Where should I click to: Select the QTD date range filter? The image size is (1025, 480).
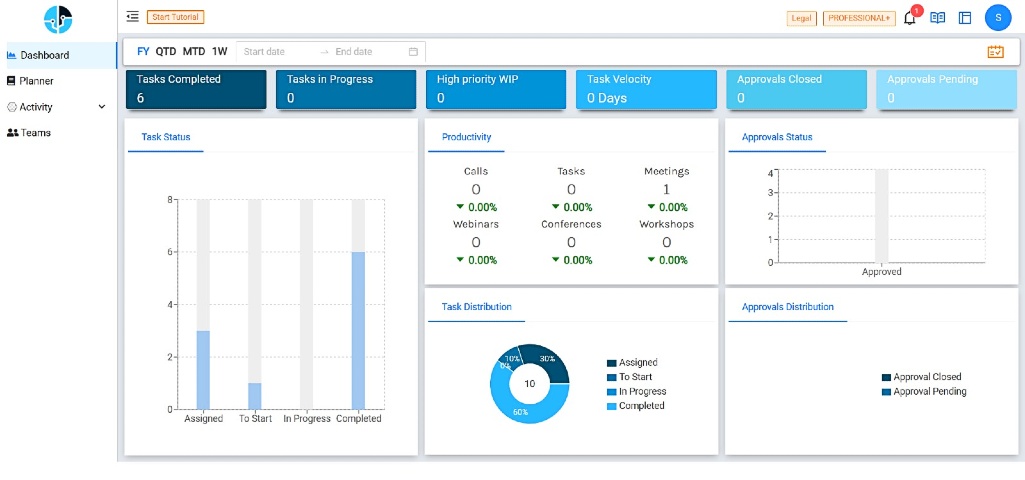(166, 52)
